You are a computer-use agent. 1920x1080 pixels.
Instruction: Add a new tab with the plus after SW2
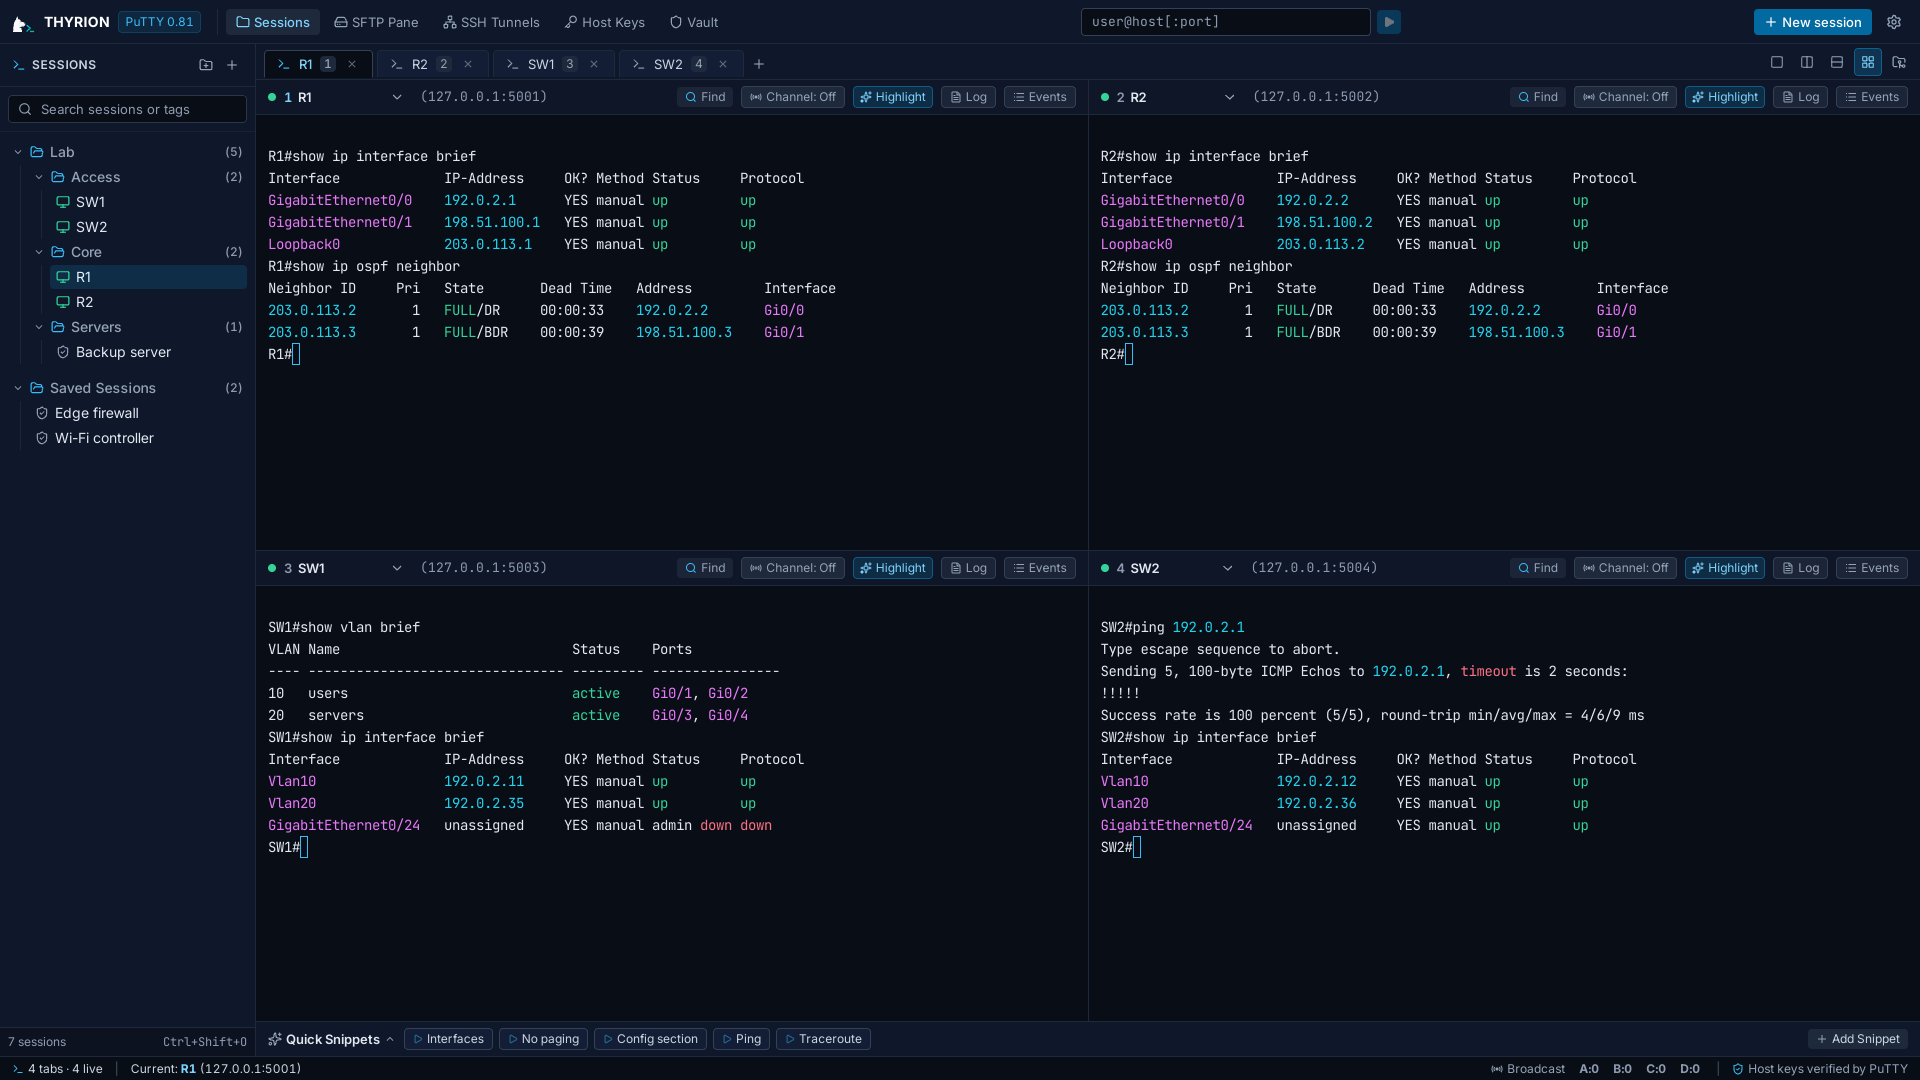point(759,64)
